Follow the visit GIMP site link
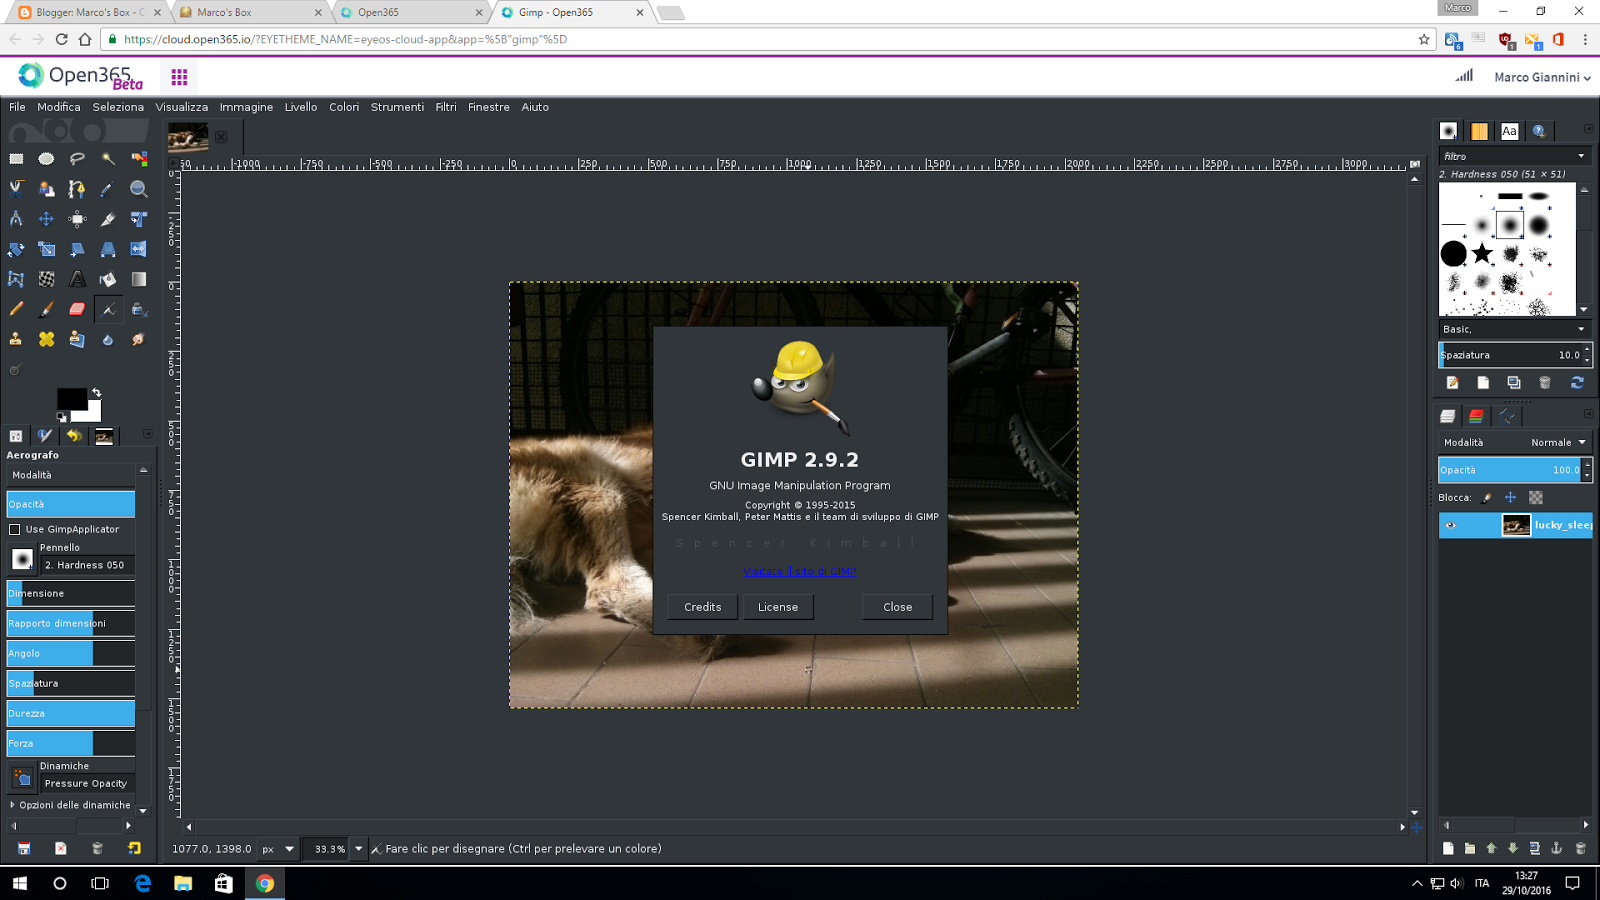Screen dimensions: 1600x900 pos(800,571)
